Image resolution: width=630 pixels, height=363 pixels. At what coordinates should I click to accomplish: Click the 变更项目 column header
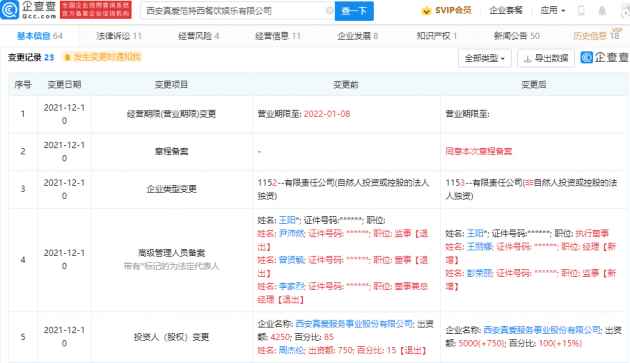(x=172, y=84)
